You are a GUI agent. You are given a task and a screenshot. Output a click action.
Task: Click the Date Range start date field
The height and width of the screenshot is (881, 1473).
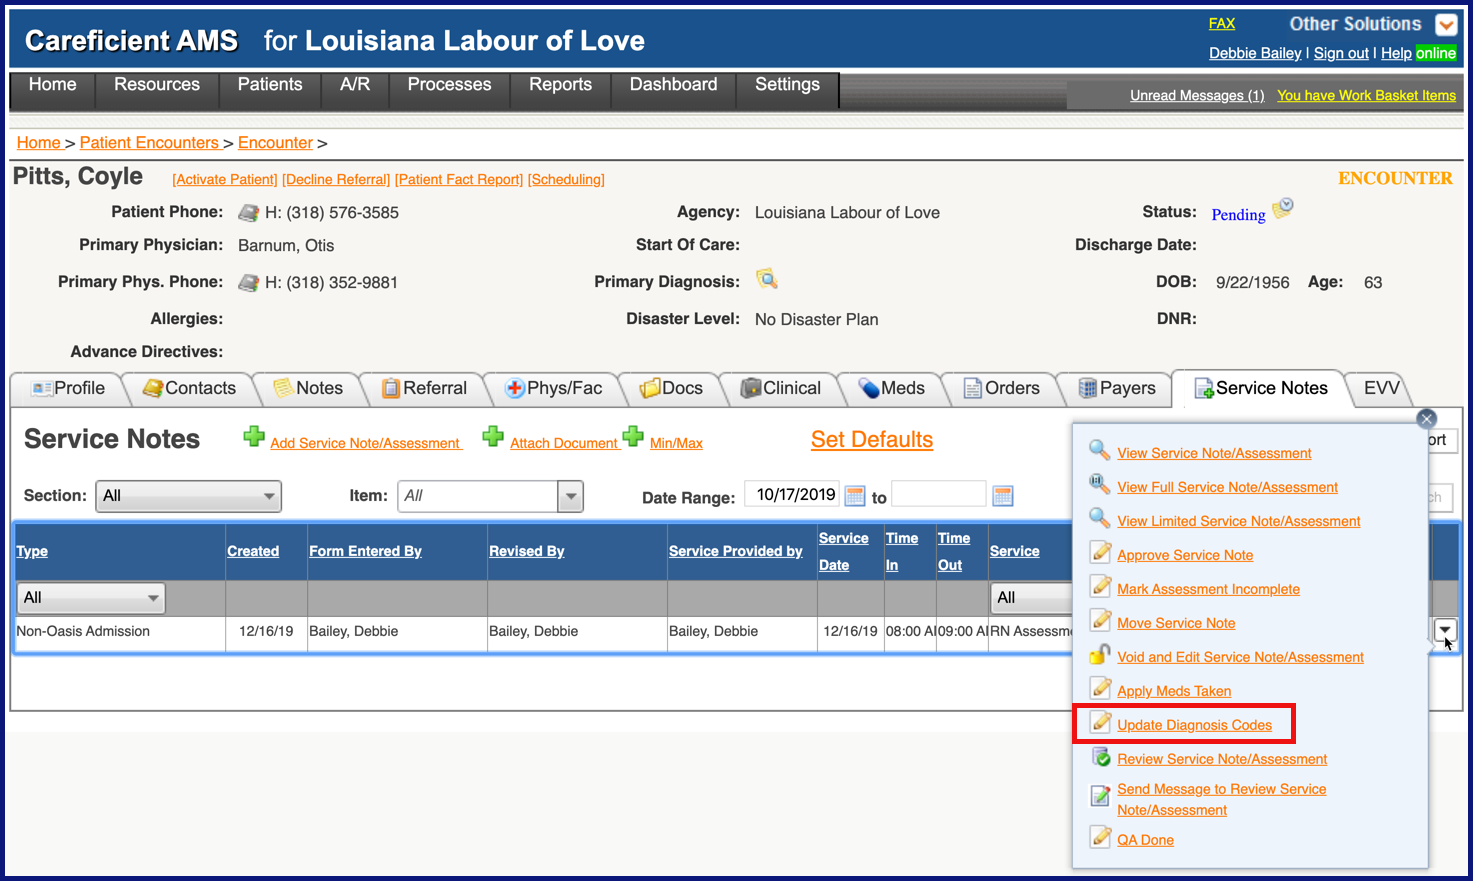tap(793, 495)
